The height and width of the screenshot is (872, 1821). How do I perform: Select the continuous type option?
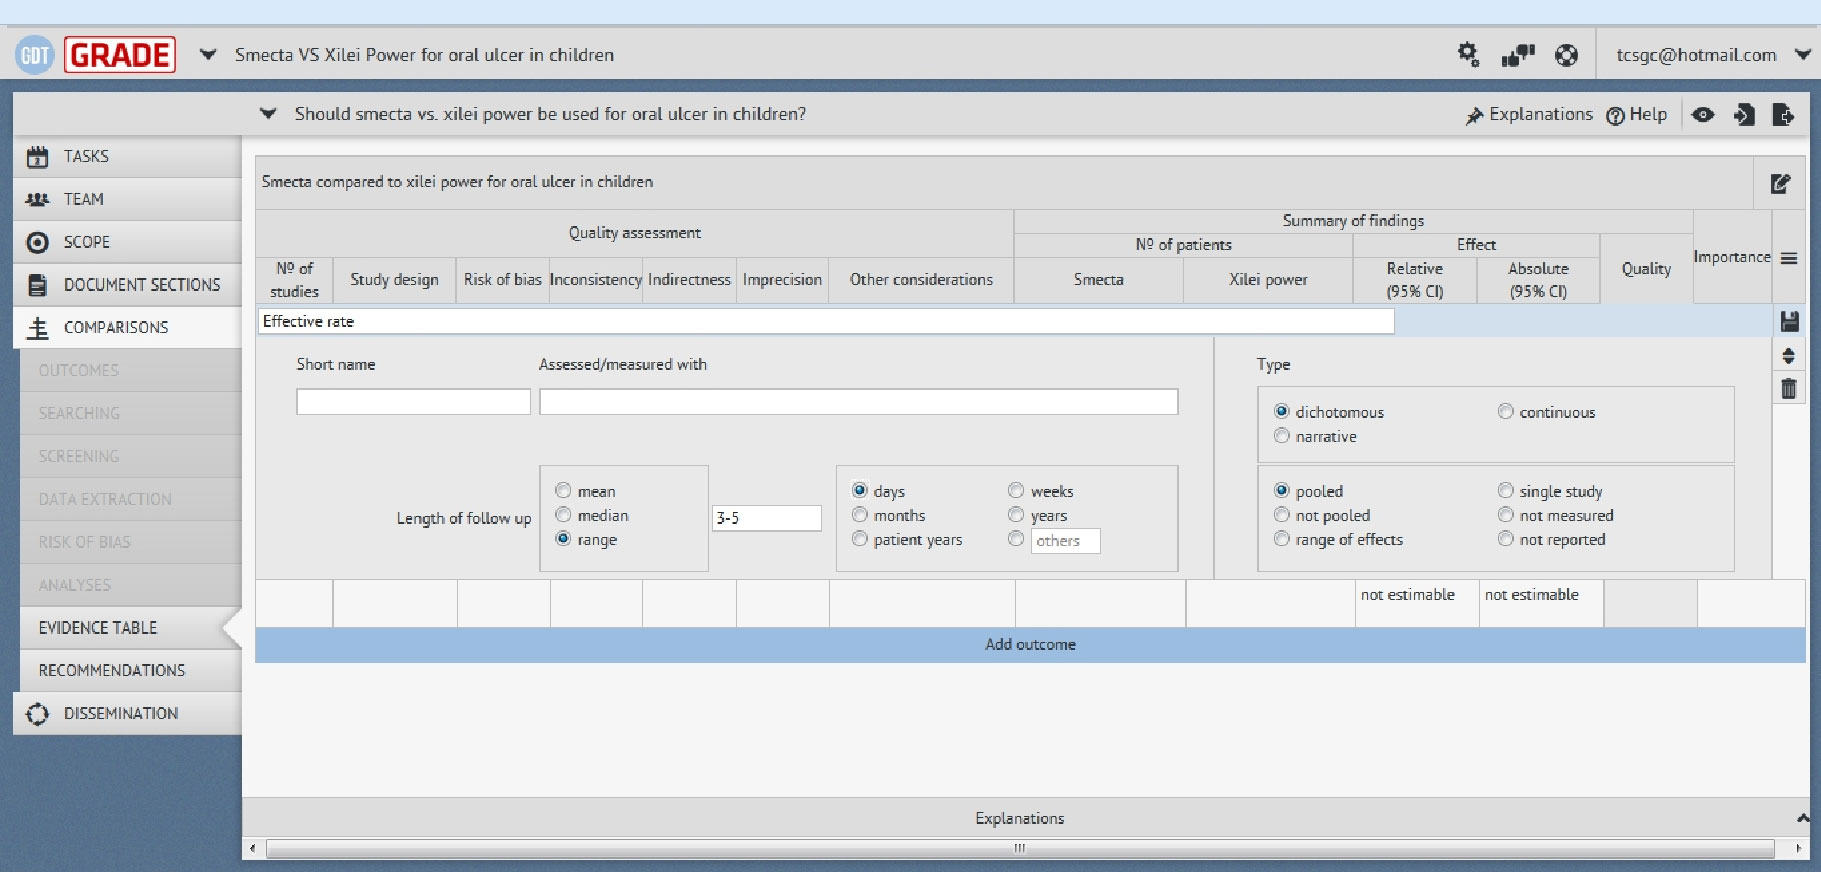1505,411
